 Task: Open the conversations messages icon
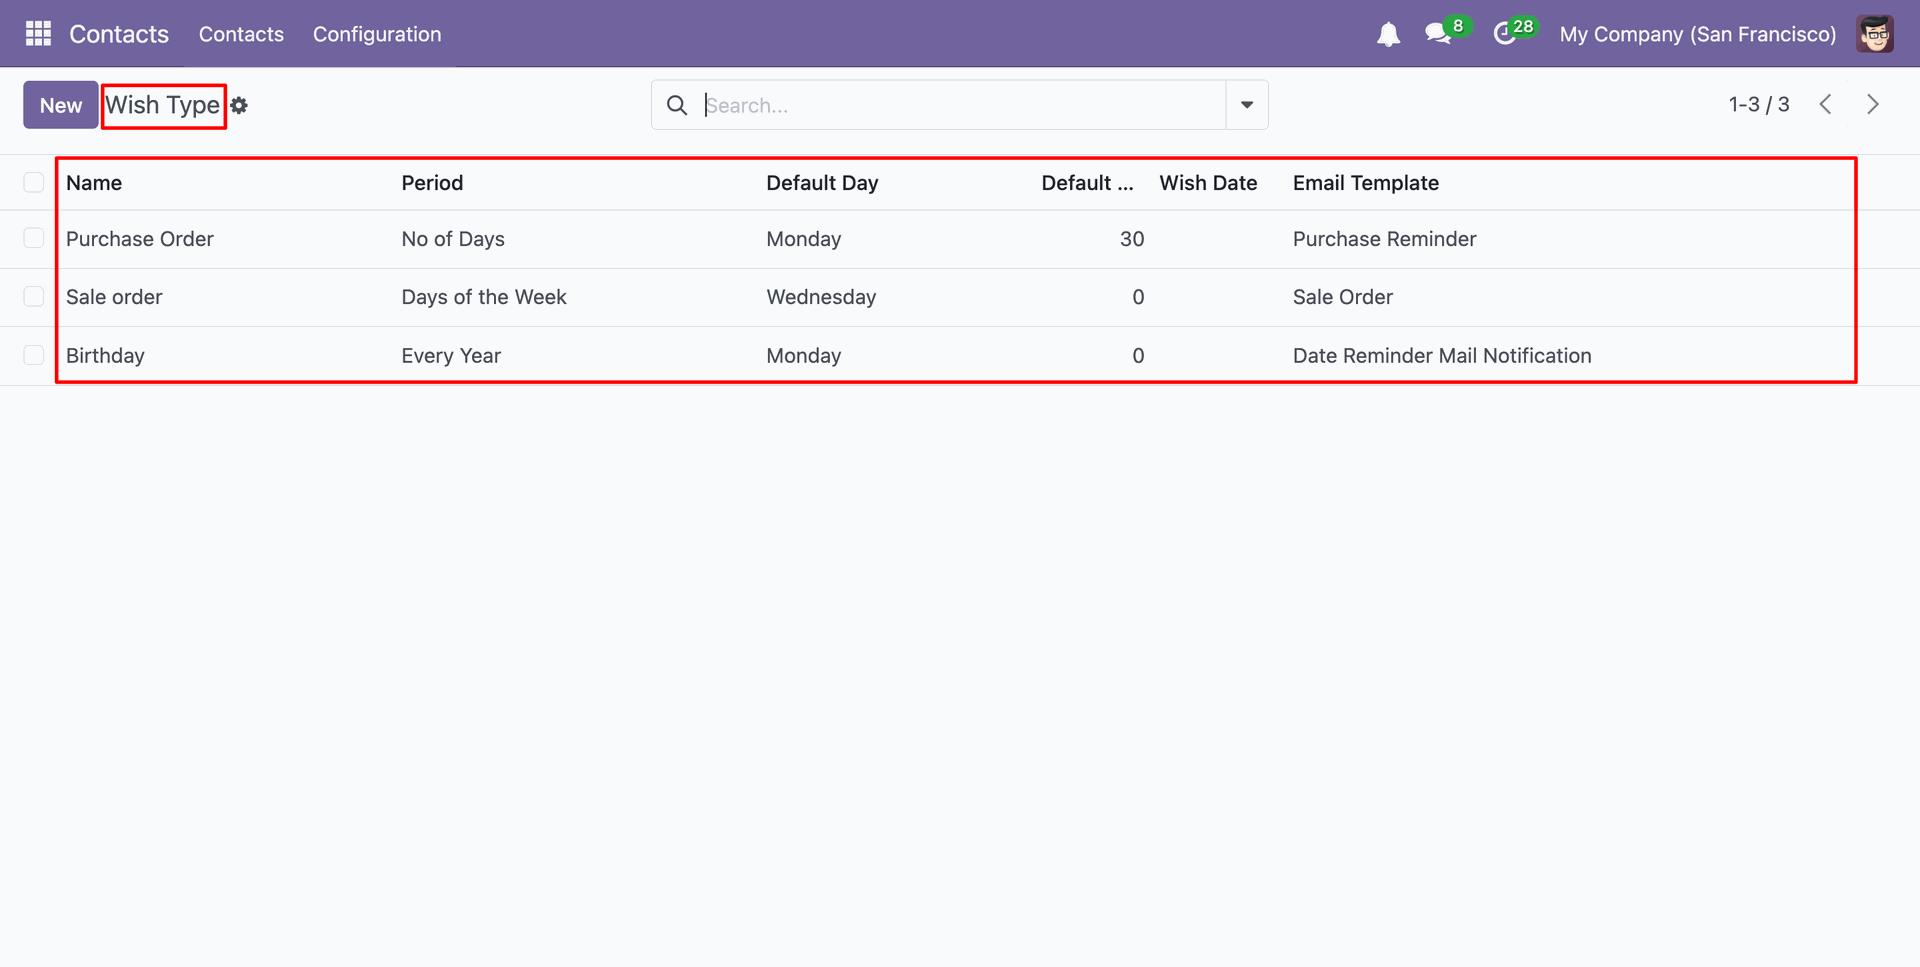click(x=1438, y=35)
